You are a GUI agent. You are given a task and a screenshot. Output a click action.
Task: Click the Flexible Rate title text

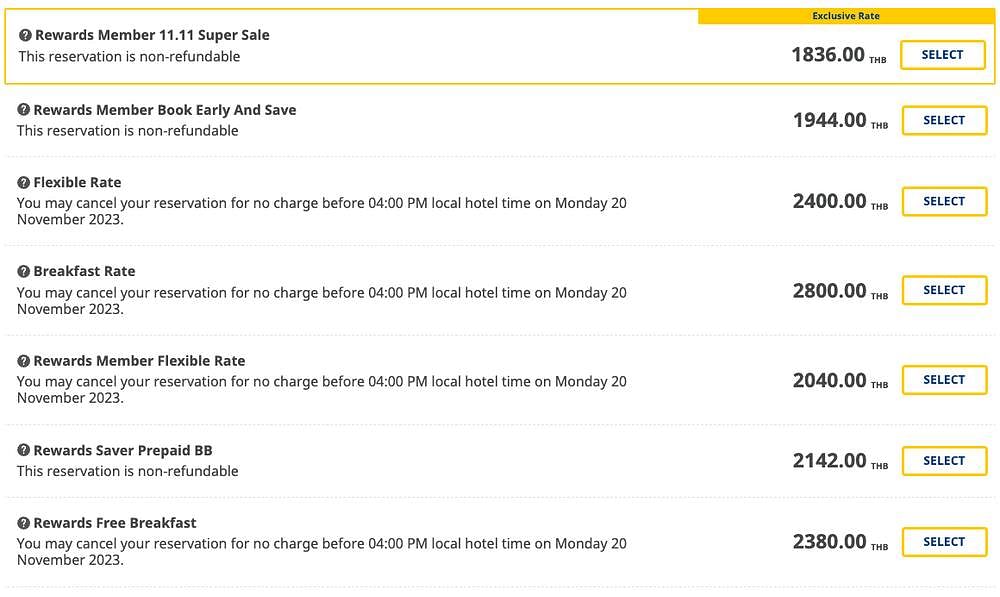[77, 182]
